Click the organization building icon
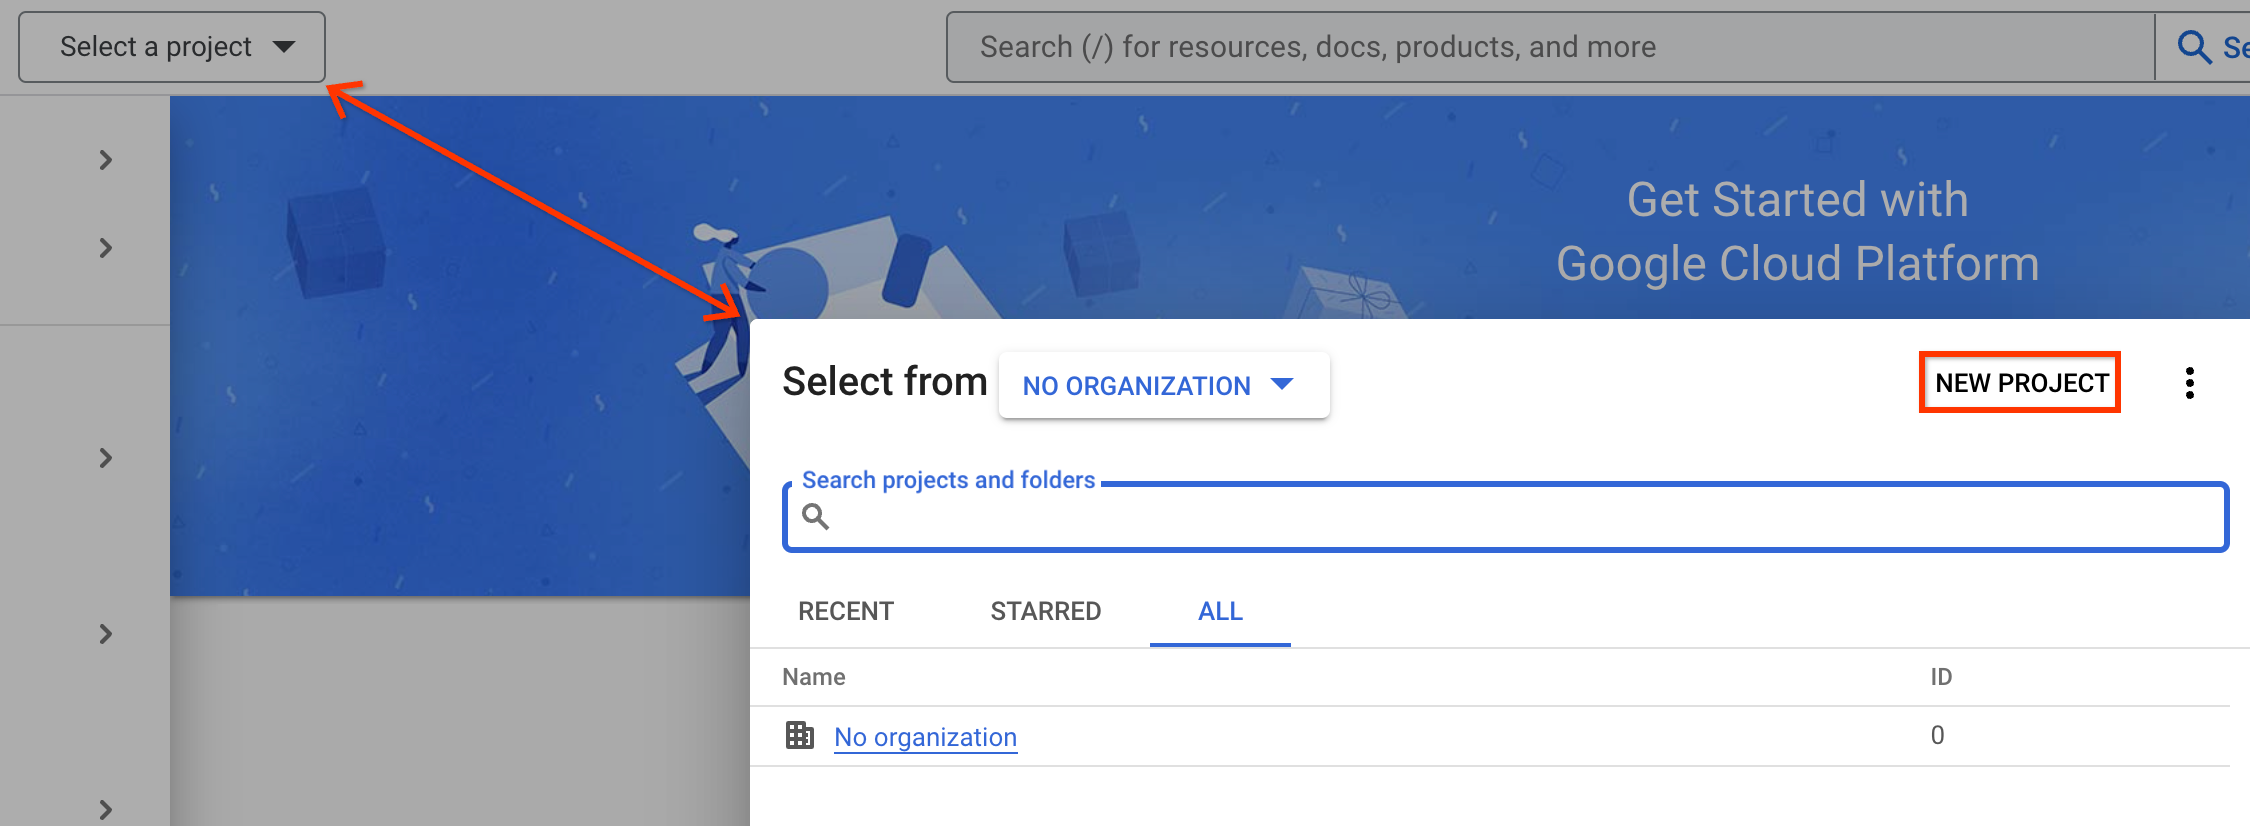 [x=799, y=735]
